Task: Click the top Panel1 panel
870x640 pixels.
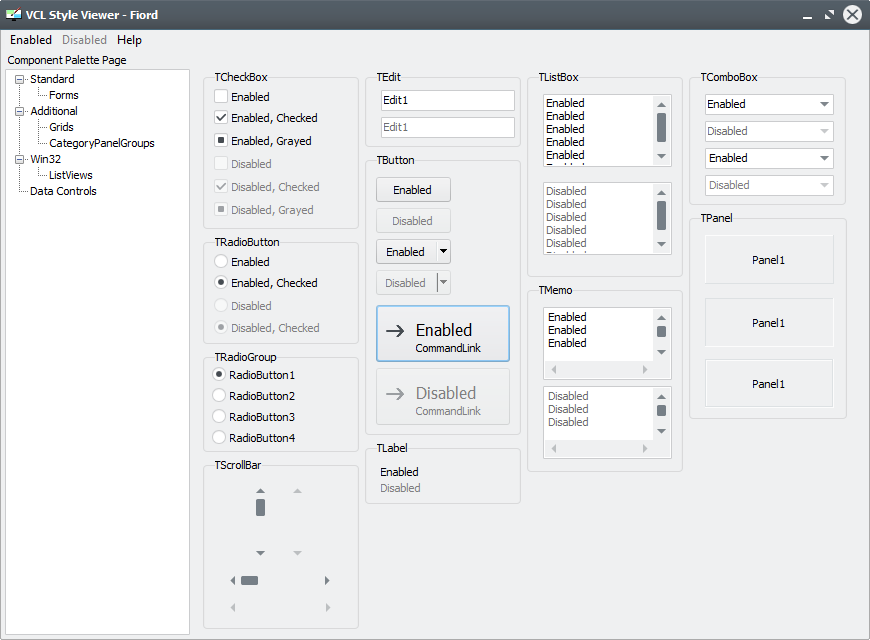Action: coord(769,260)
